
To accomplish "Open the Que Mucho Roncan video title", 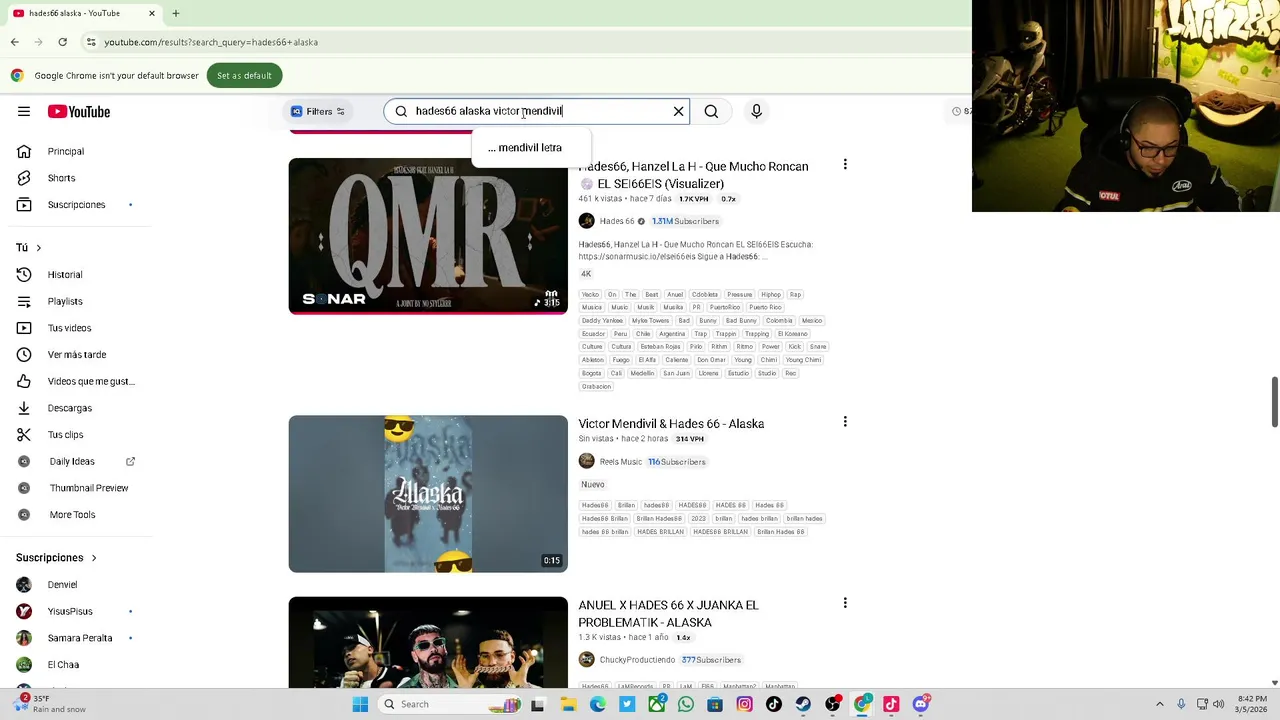I will coord(693,175).
